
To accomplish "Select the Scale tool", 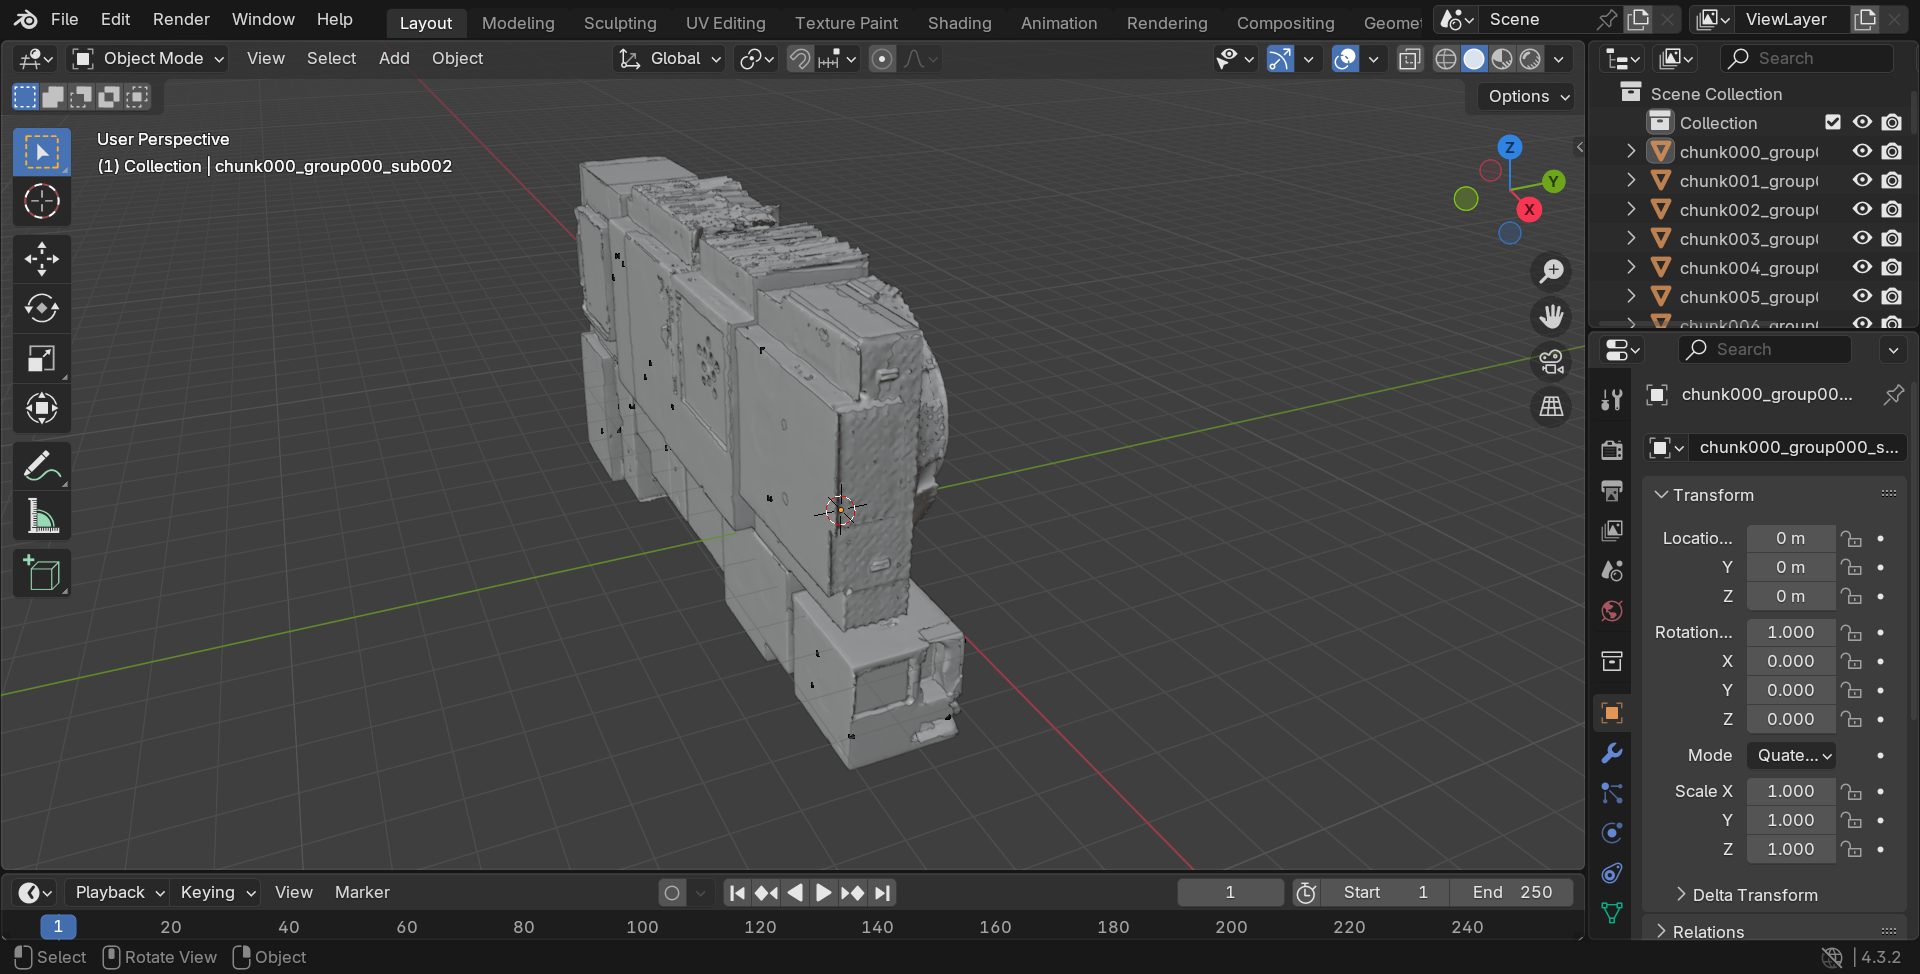I will point(41,358).
